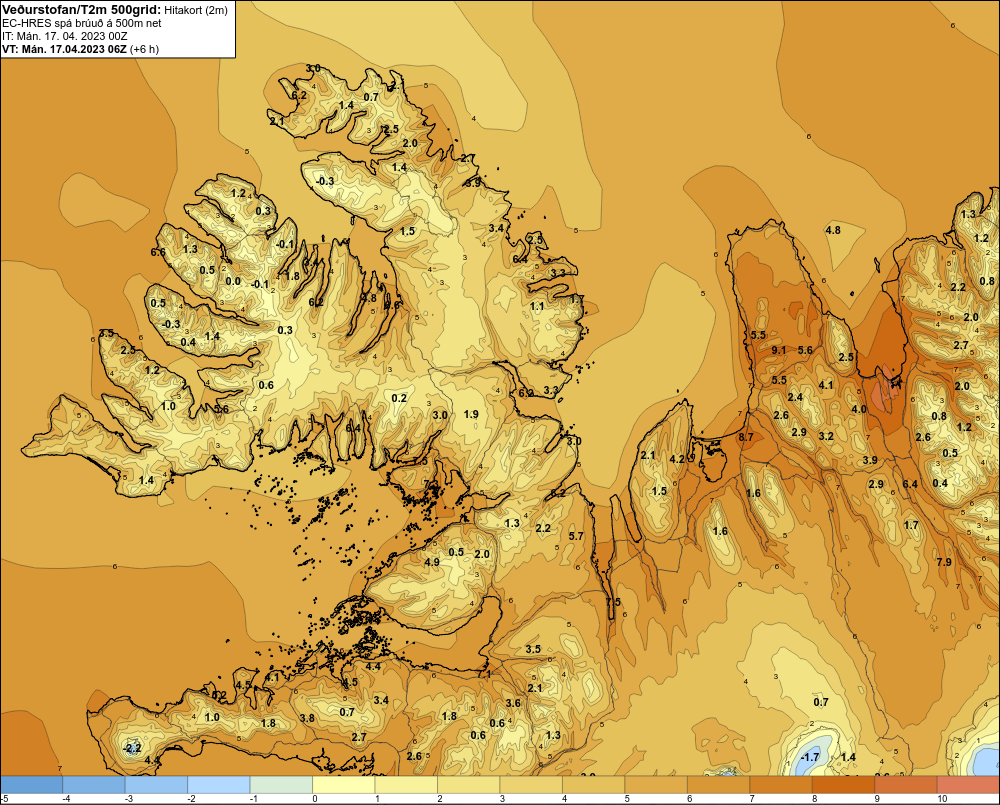Click the 3.2 temperature value on the map
This screenshot has height=805, width=1000.
pyautogui.click(x=826, y=436)
